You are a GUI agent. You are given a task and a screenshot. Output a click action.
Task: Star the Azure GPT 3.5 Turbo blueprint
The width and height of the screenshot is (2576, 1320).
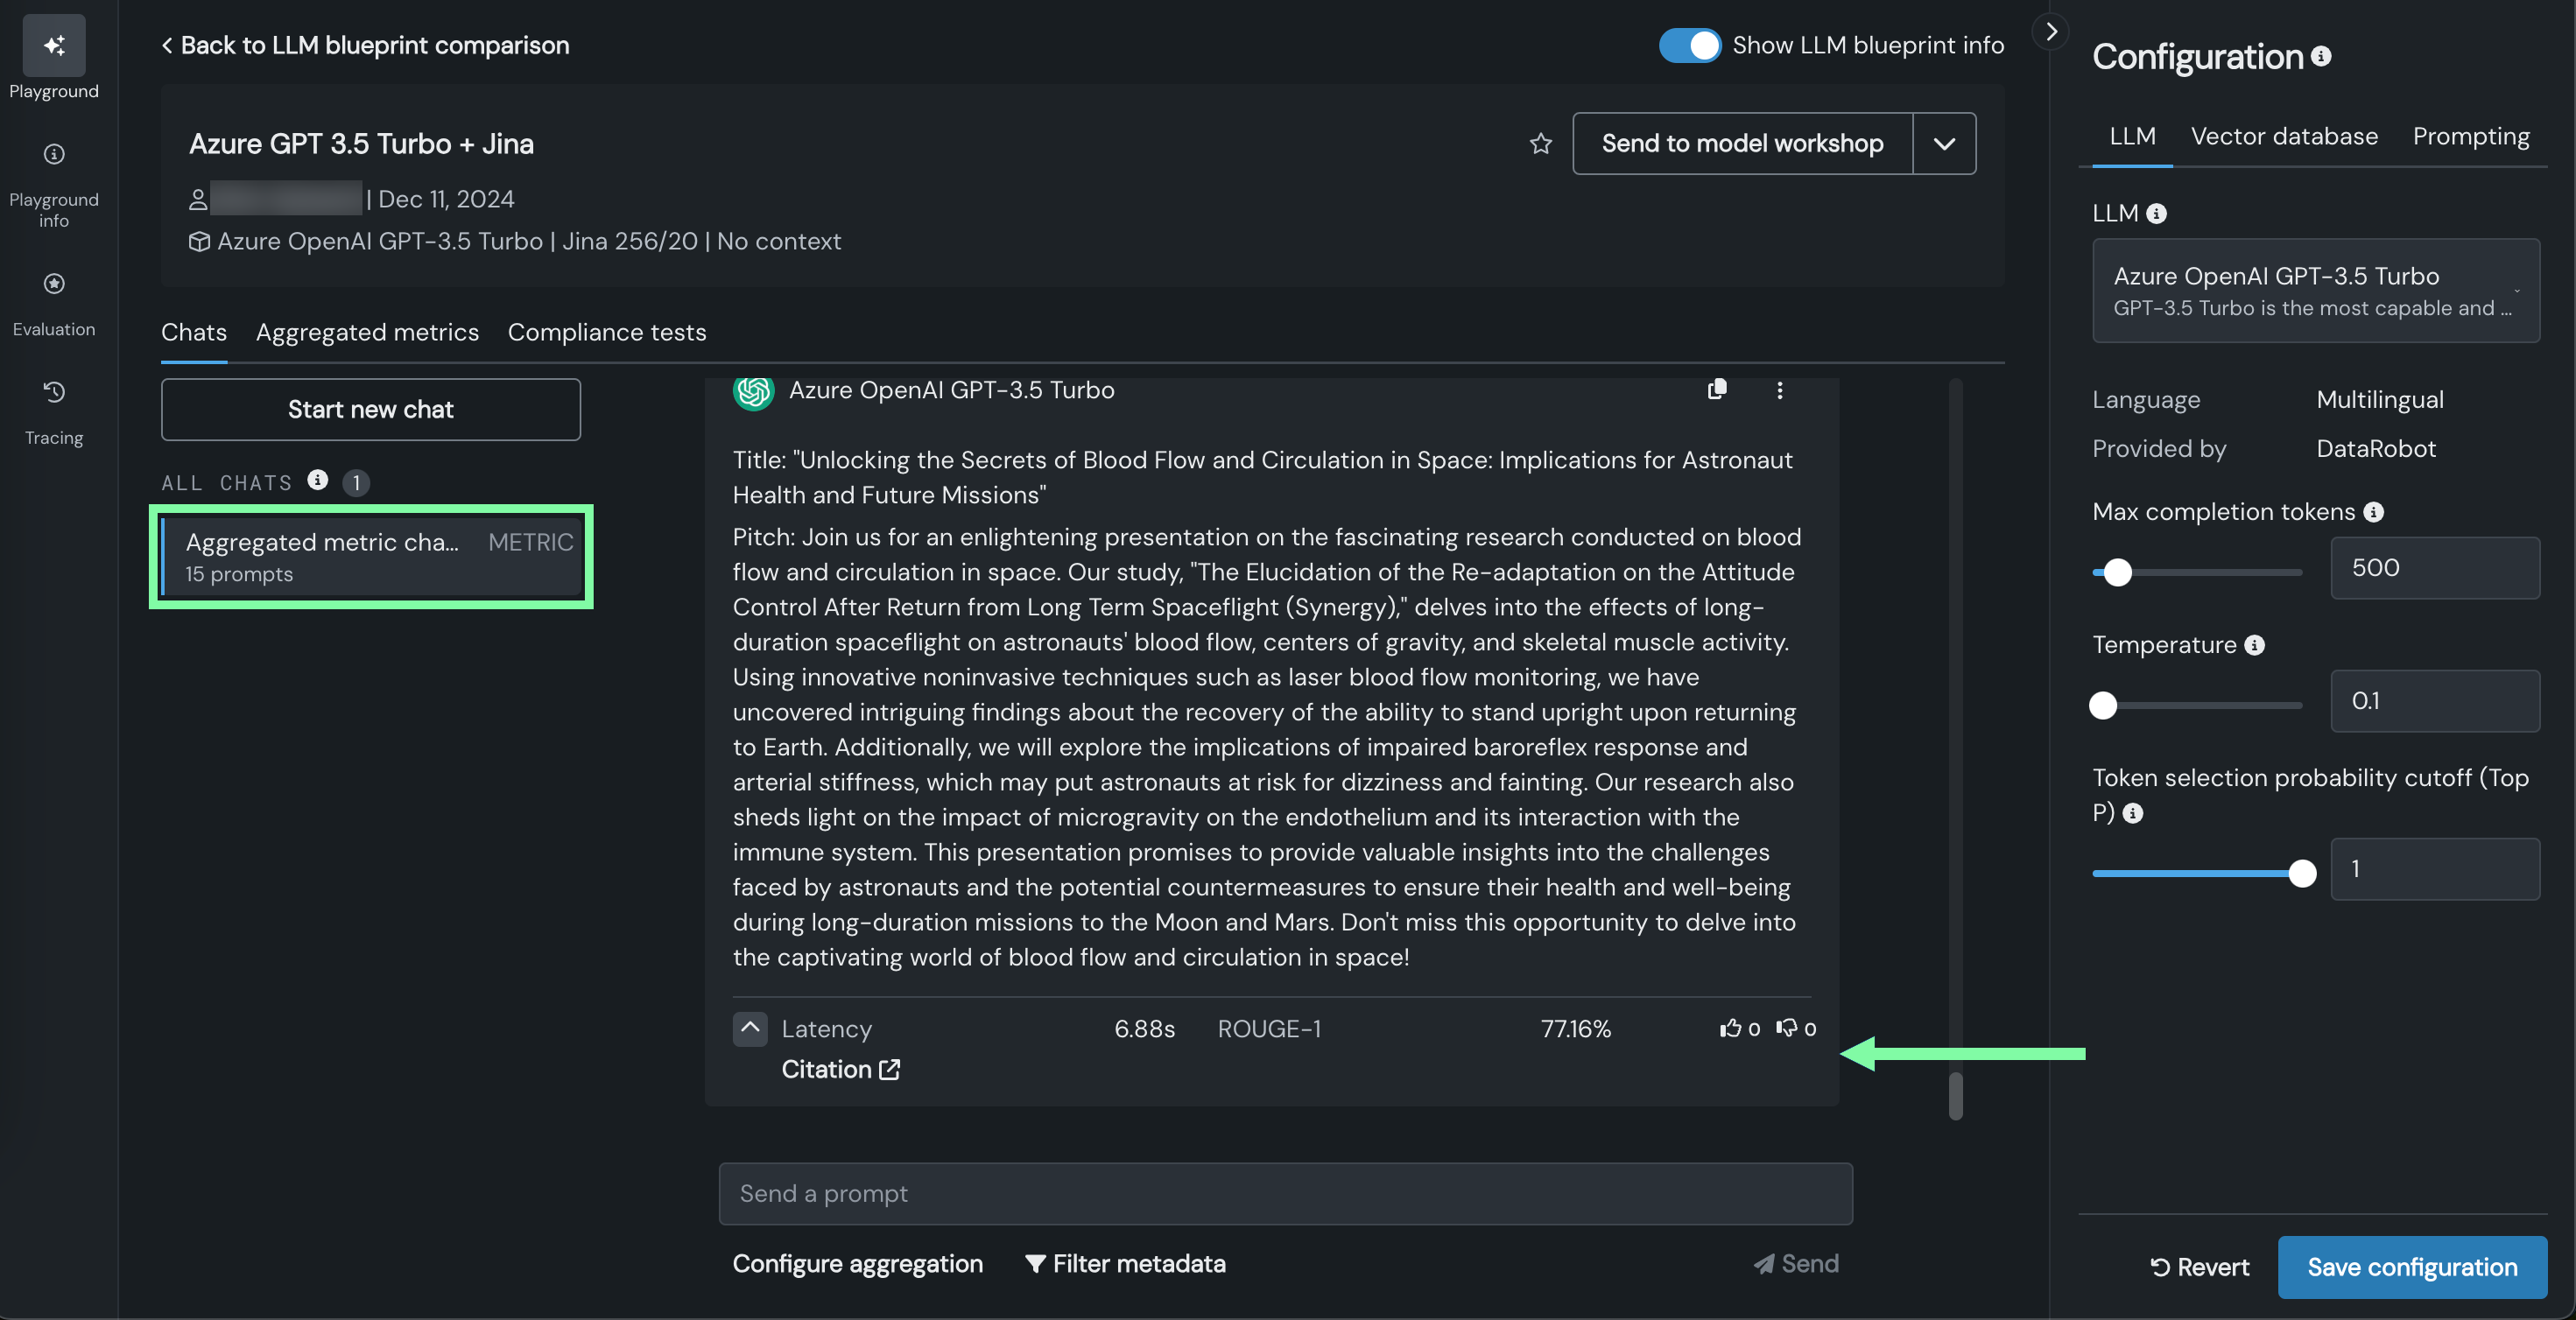coord(1540,144)
